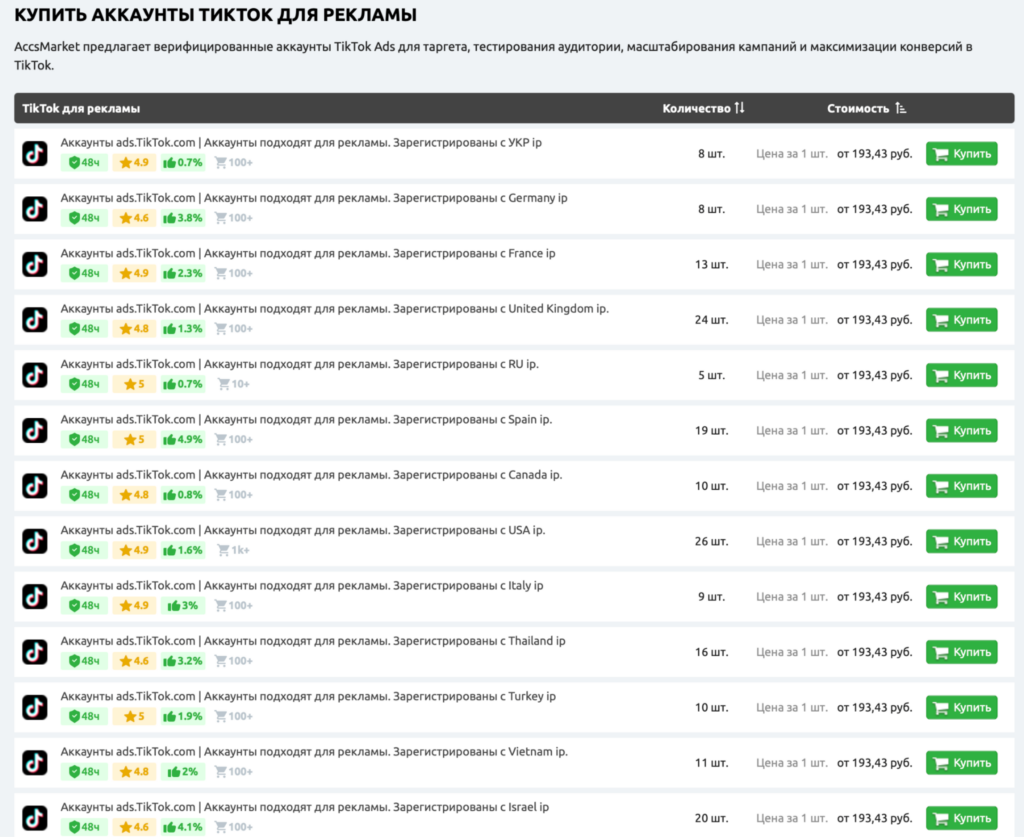Click the 2.3% thumbs-up badge in France row
Viewport: 1024px width, 837px height.
point(183,274)
